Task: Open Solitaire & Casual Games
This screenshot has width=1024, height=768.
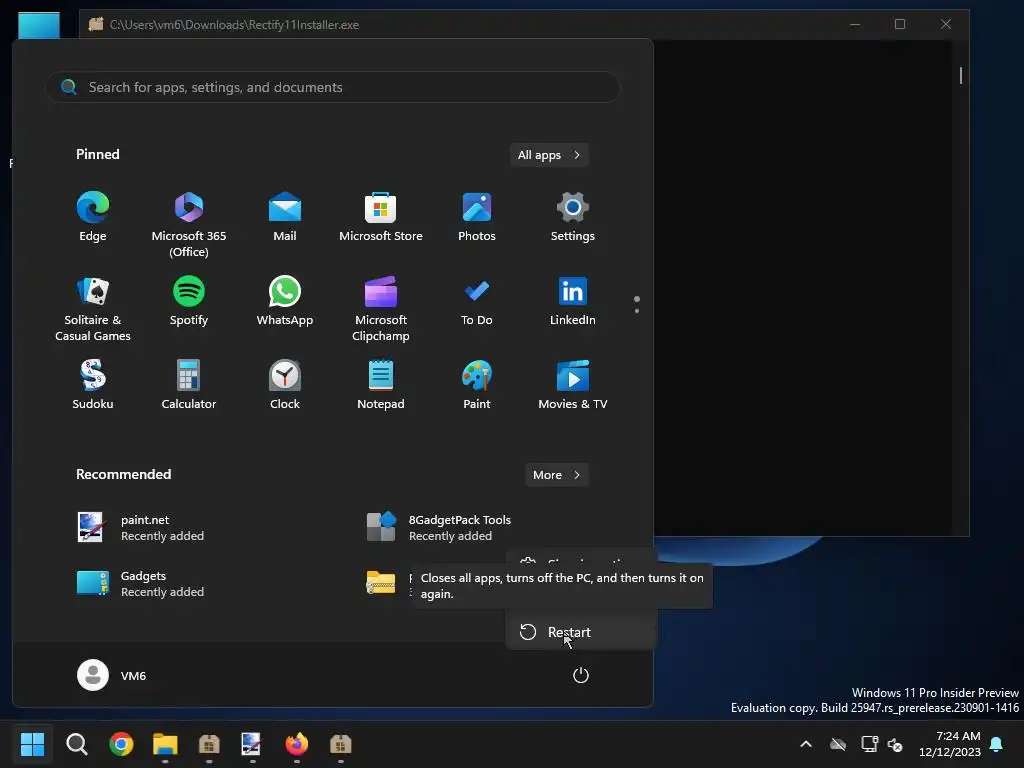Action: pos(93,308)
